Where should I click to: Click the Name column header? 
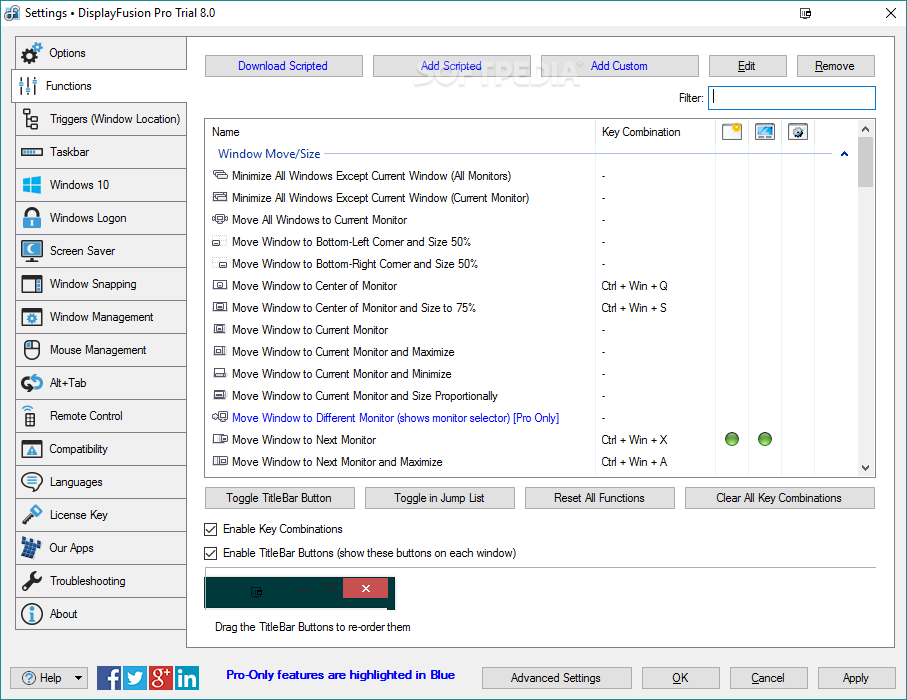tap(400, 132)
